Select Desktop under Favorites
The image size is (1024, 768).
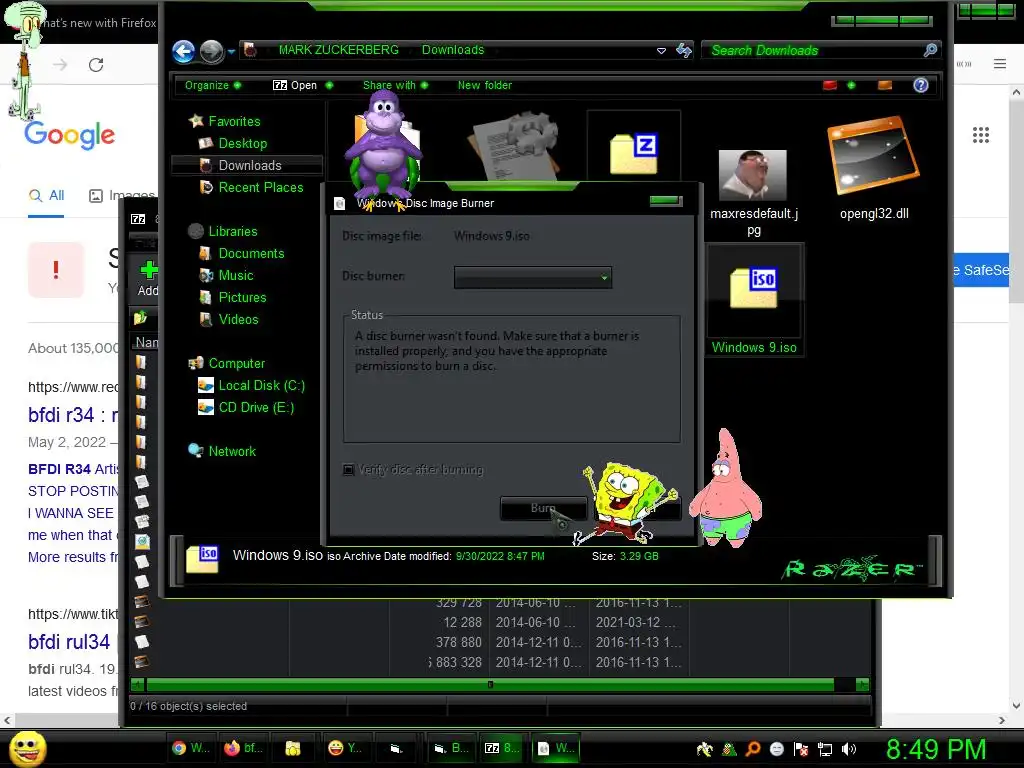tap(242, 143)
